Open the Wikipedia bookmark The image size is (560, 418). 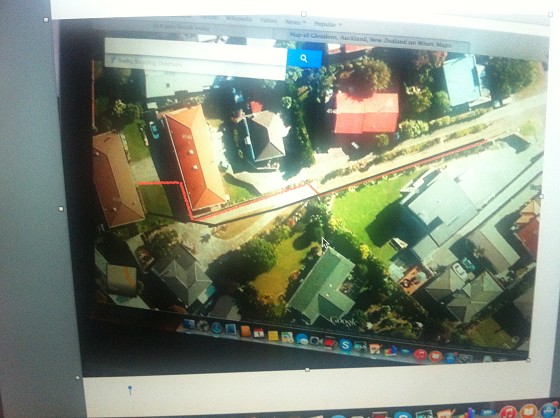[x=239, y=19]
